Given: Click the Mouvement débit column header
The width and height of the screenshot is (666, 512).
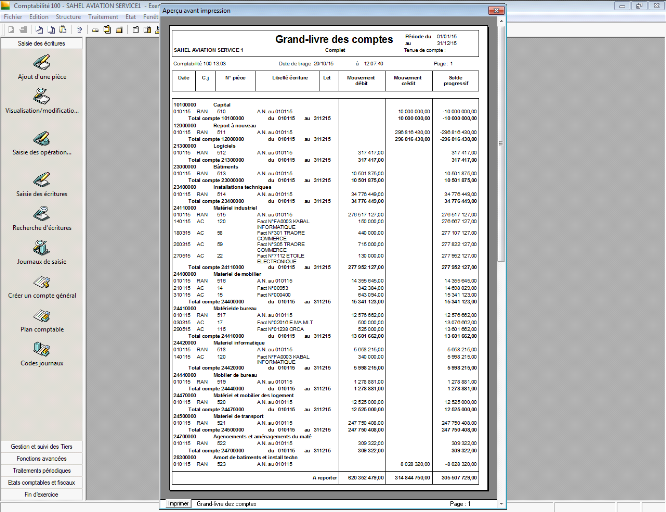Looking at the screenshot, I should [361, 80].
